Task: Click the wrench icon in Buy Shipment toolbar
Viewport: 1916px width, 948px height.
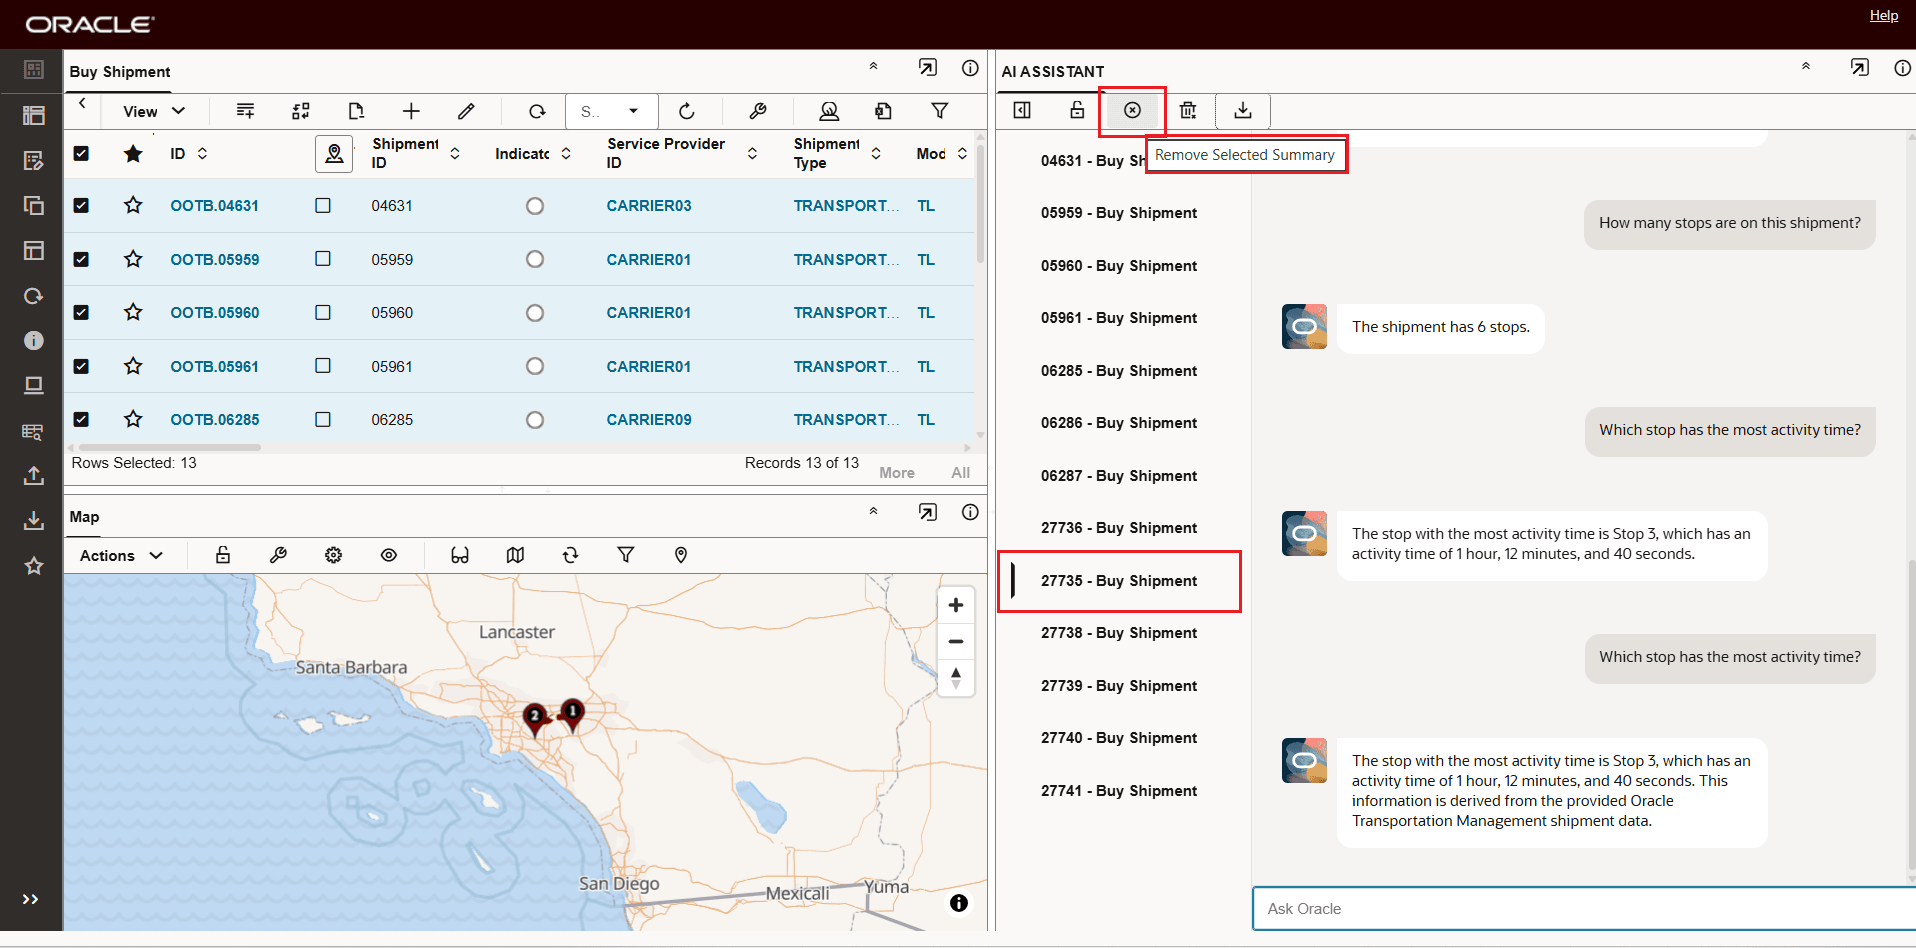Action: tap(758, 111)
